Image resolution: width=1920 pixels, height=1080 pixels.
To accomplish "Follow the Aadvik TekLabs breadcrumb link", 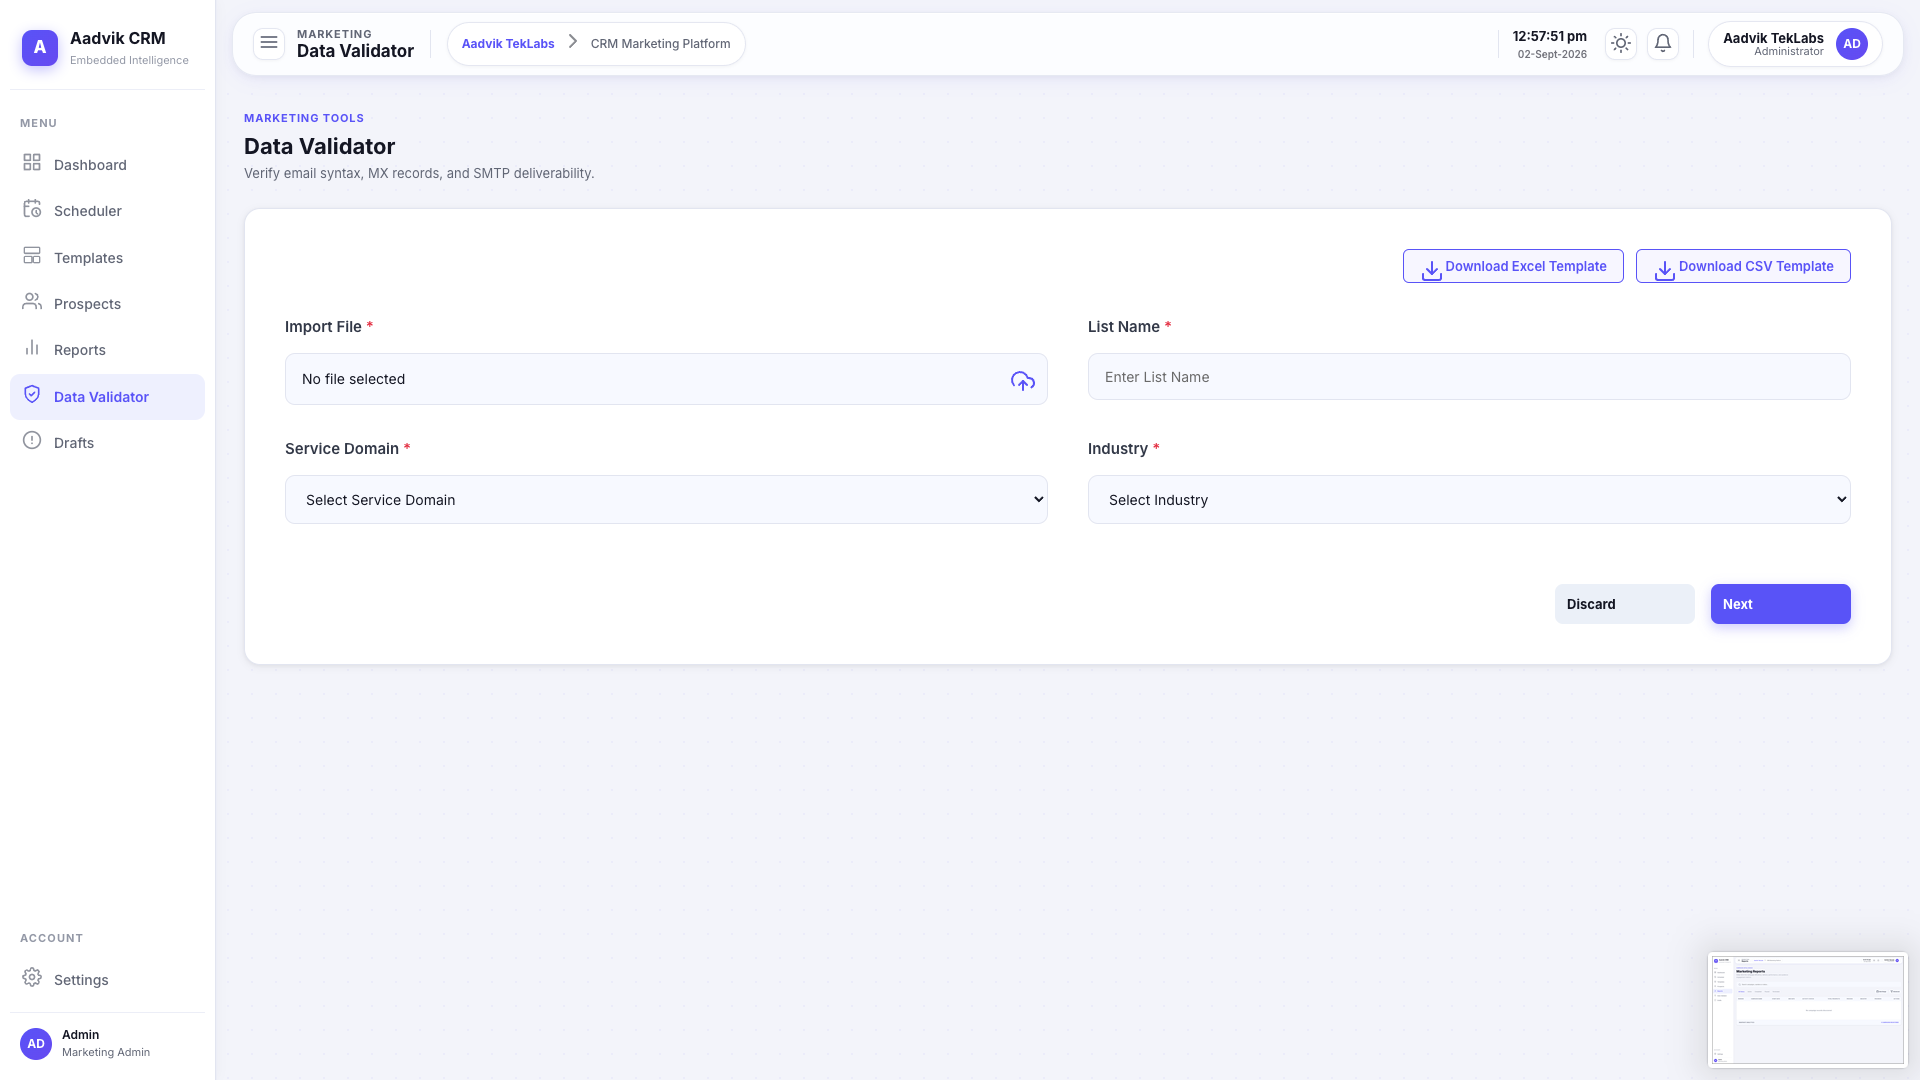I will [508, 44].
